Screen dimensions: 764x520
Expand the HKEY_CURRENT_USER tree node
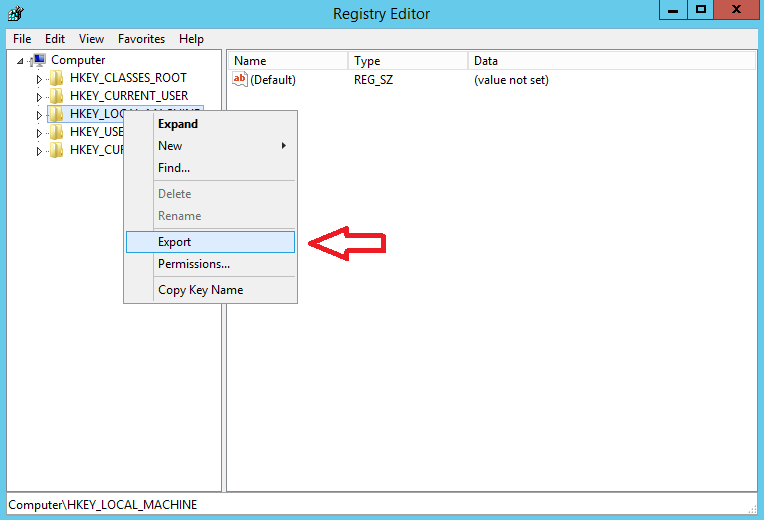pyautogui.click(x=40, y=97)
